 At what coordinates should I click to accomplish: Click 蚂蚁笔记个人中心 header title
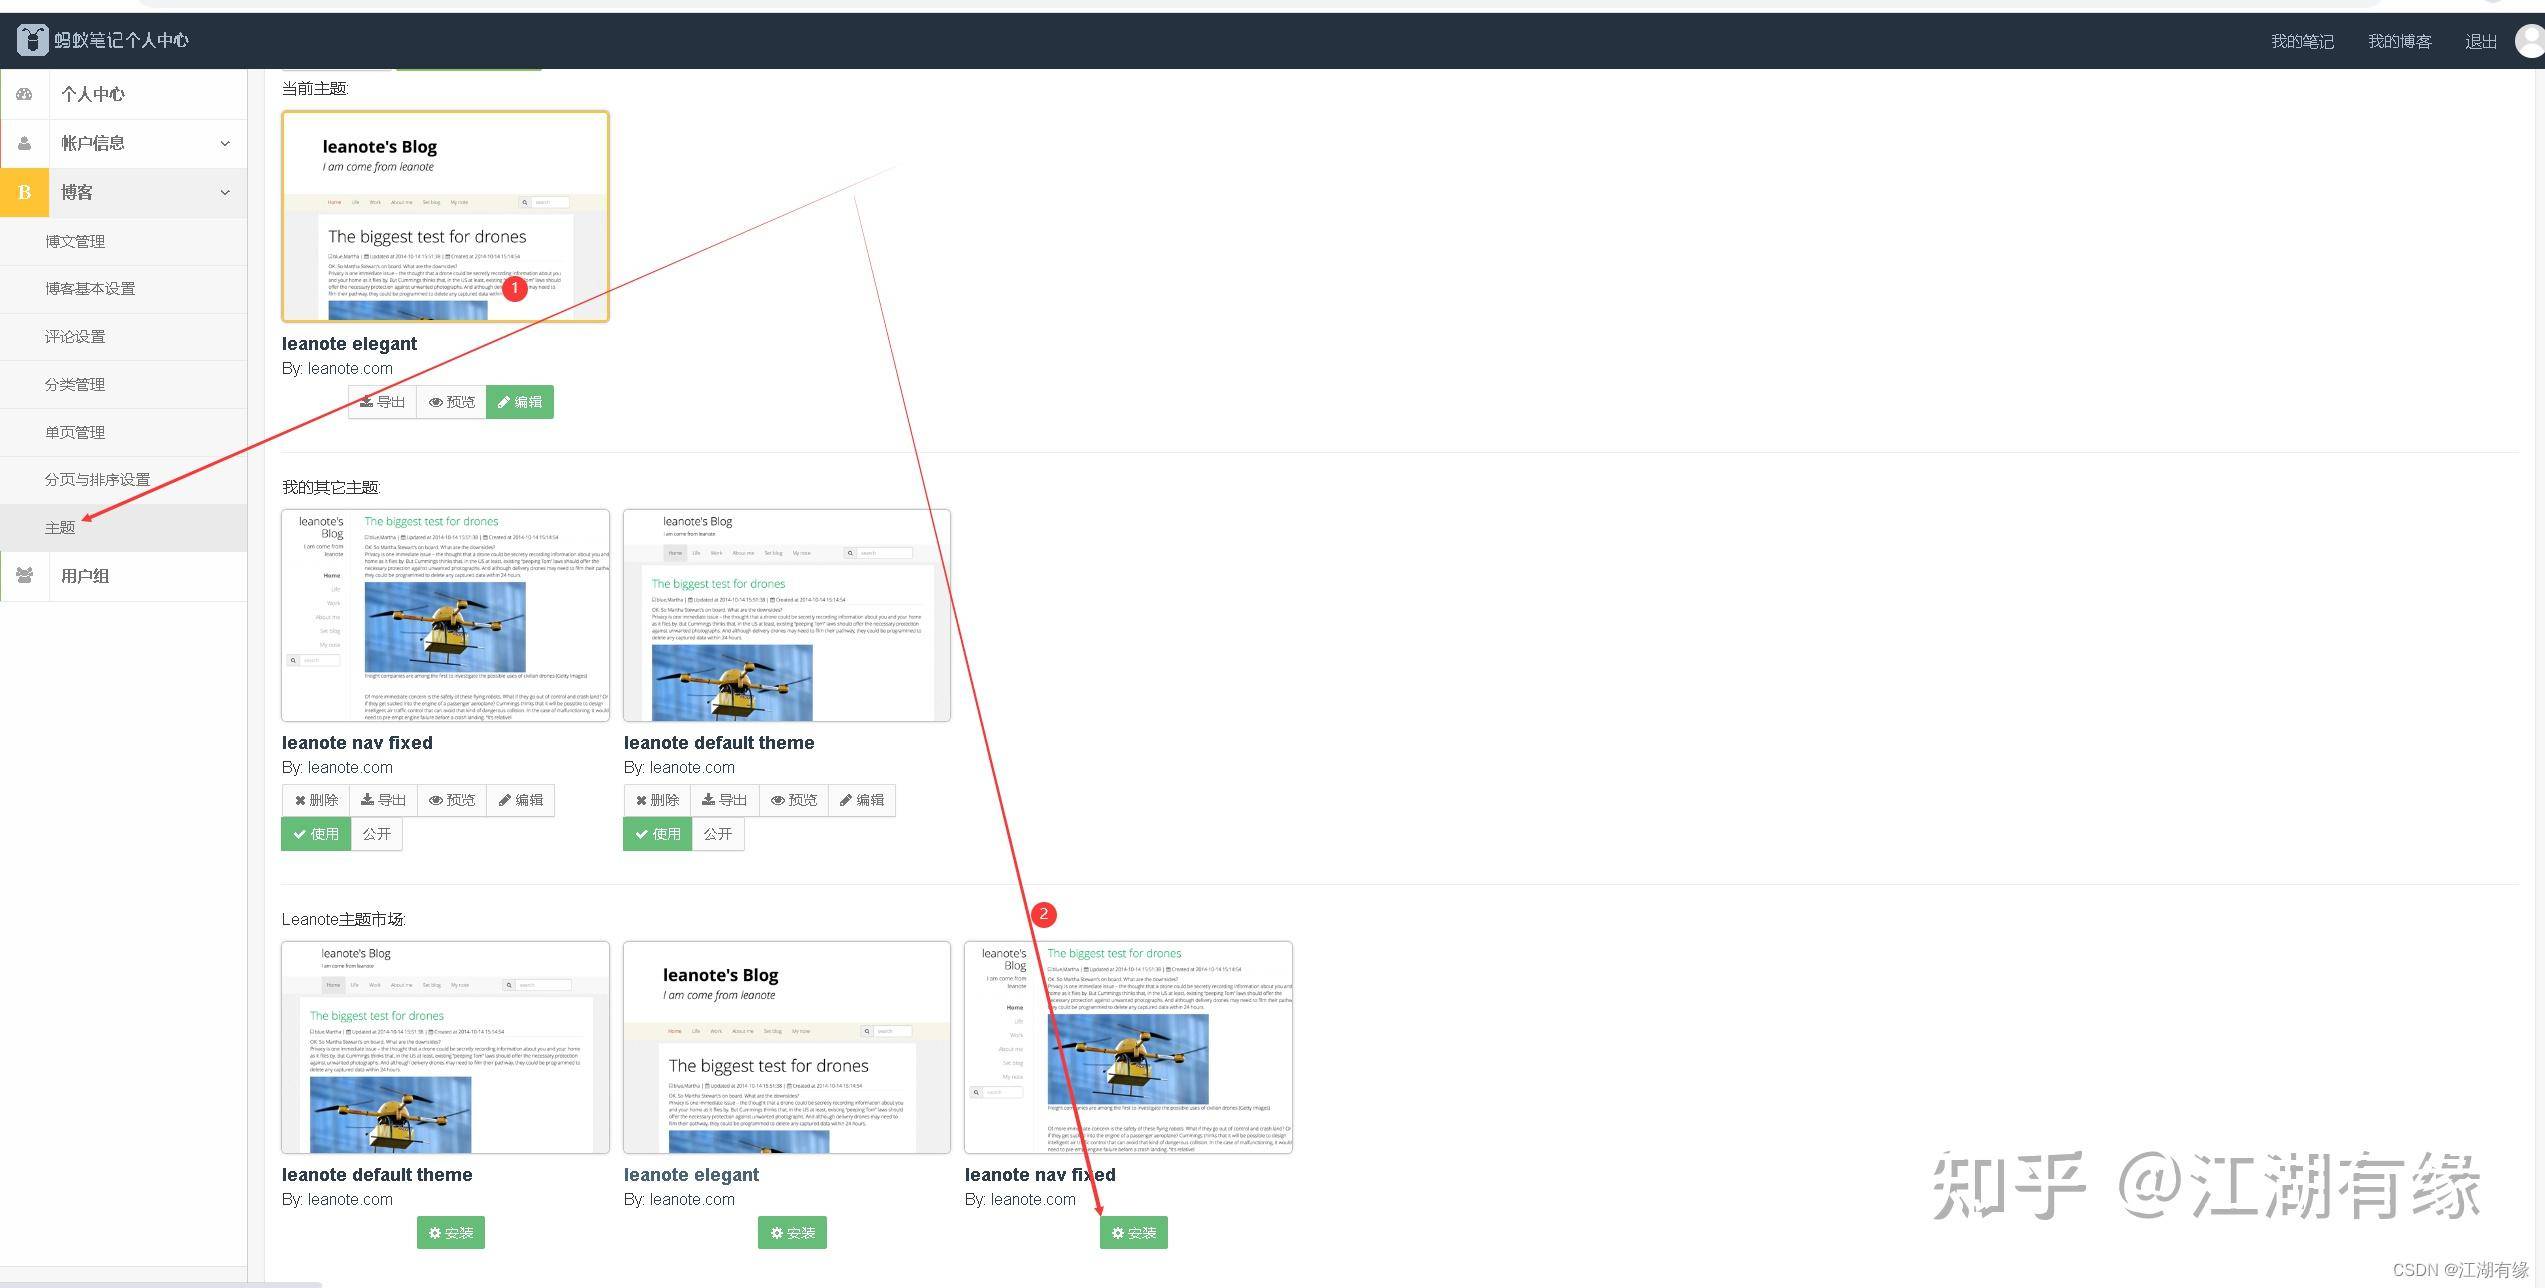point(121,40)
